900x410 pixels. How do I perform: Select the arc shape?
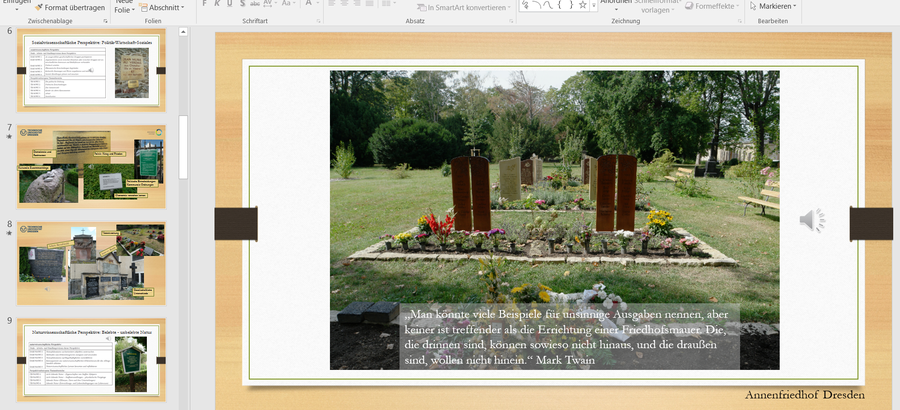click(x=536, y=5)
